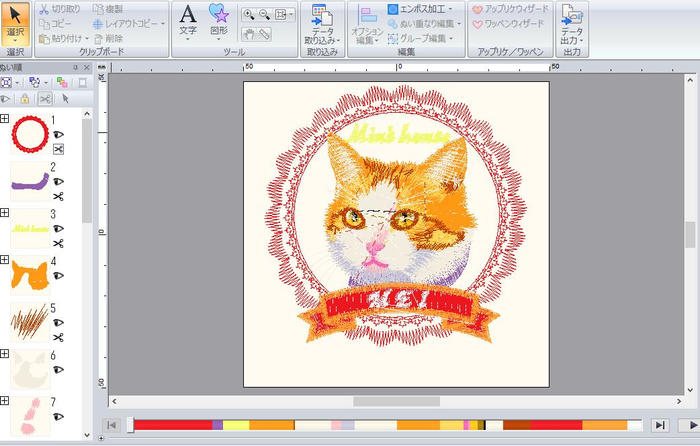Toggle visibility eye of item 4
The height and width of the screenshot is (446, 700).
[x=58, y=276]
